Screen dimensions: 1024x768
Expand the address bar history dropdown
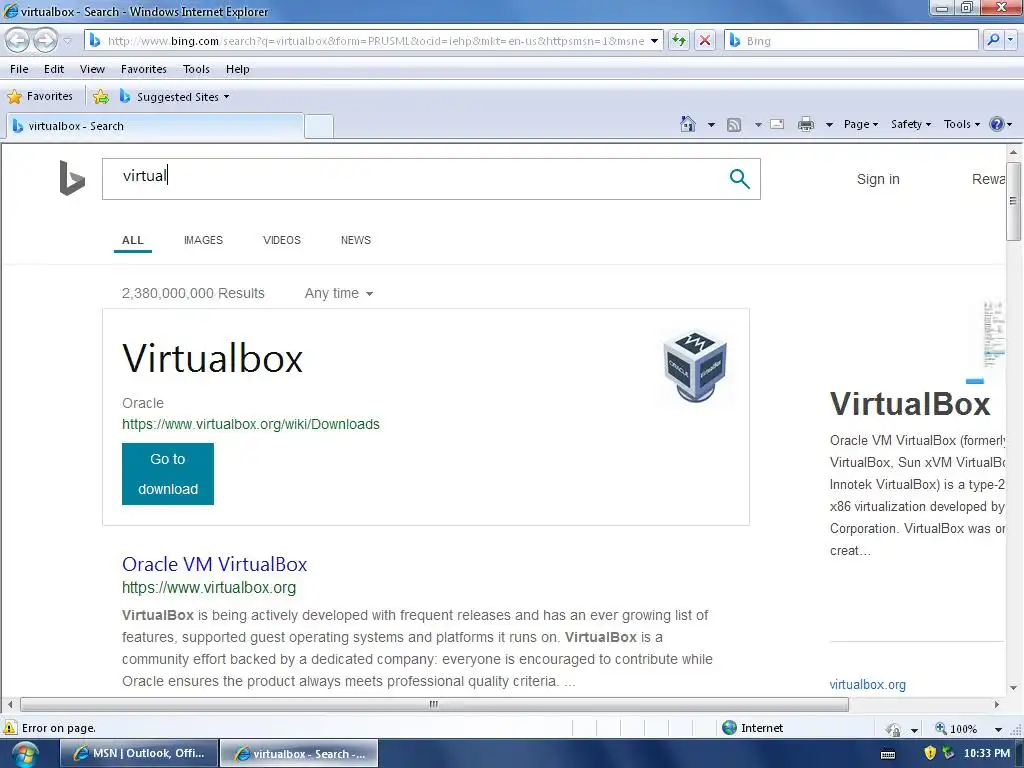(x=654, y=40)
